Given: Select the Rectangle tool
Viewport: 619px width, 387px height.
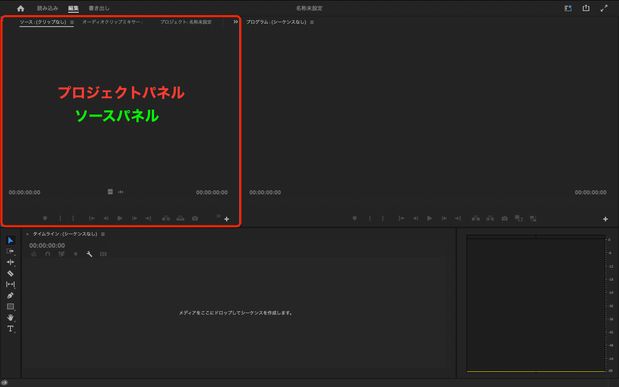Looking at the screenshot, I should click(11, 306).
